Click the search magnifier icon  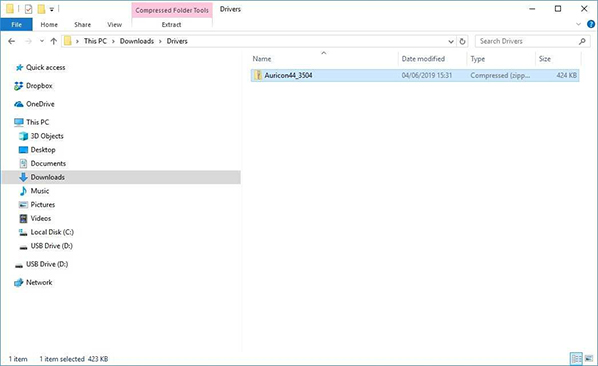click(582, 41)
